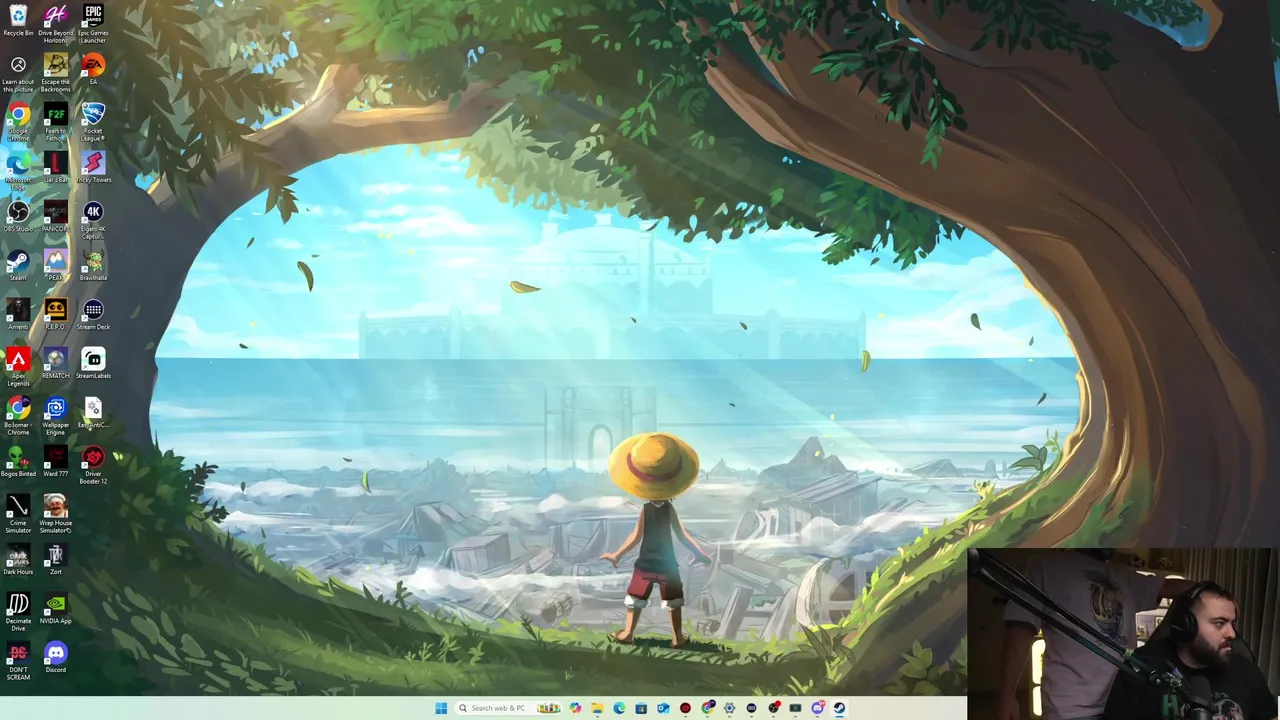Image resolution: width=1280 pixels, height=720 pixels.
Task: Open the EA app desktop shortcut
Action: pyautogui.click(x=93, y=69)
